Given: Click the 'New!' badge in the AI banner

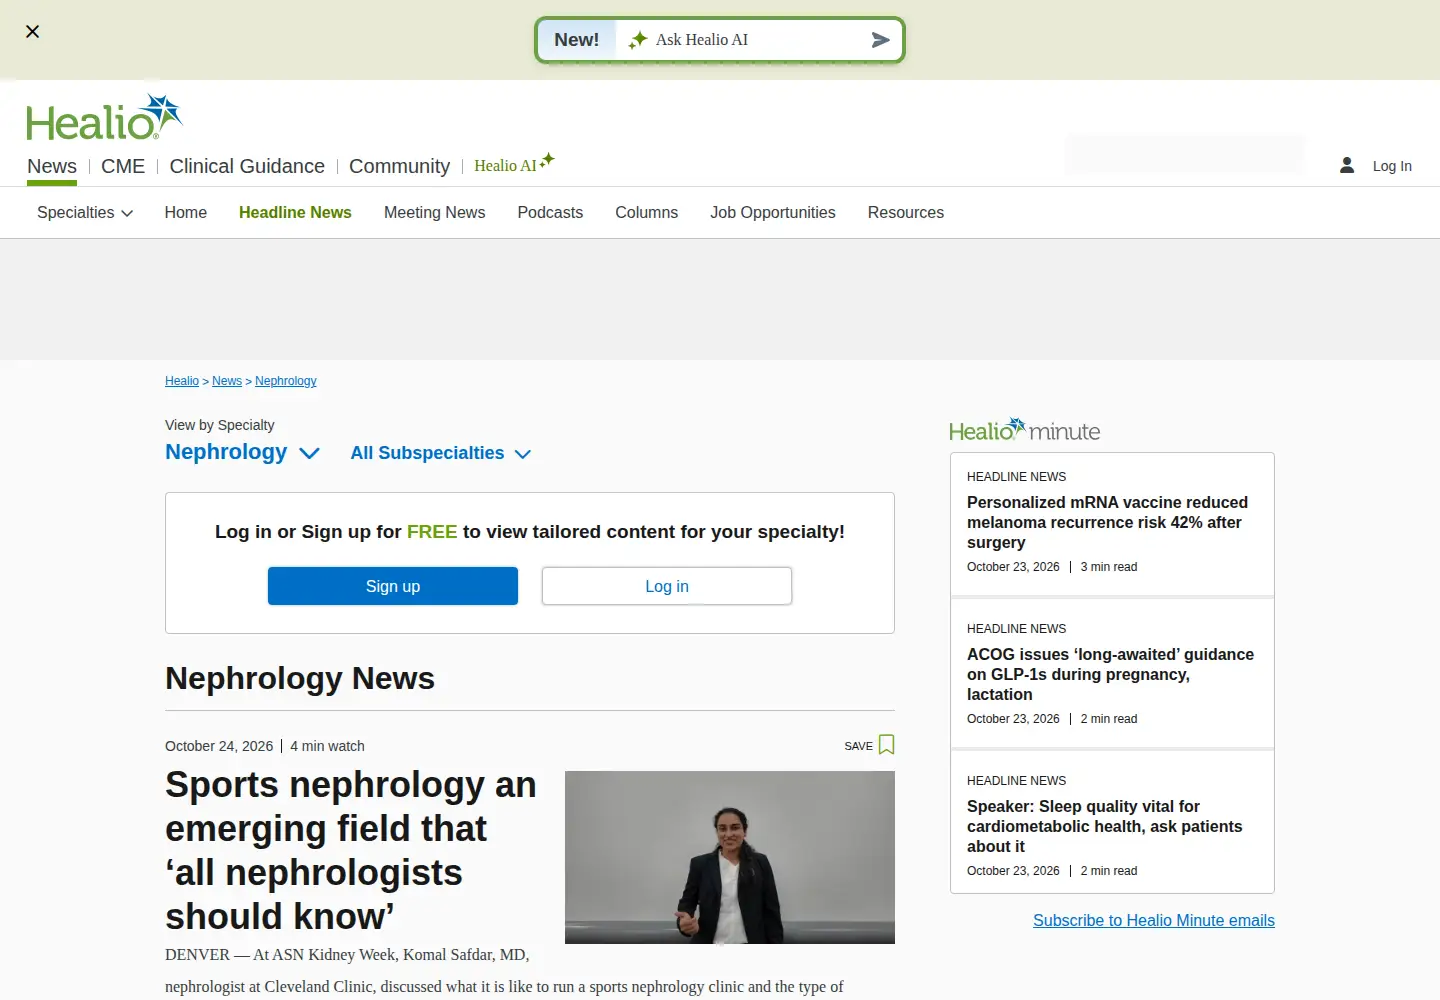Looking at the screenshot, I should tap(577, 40).
